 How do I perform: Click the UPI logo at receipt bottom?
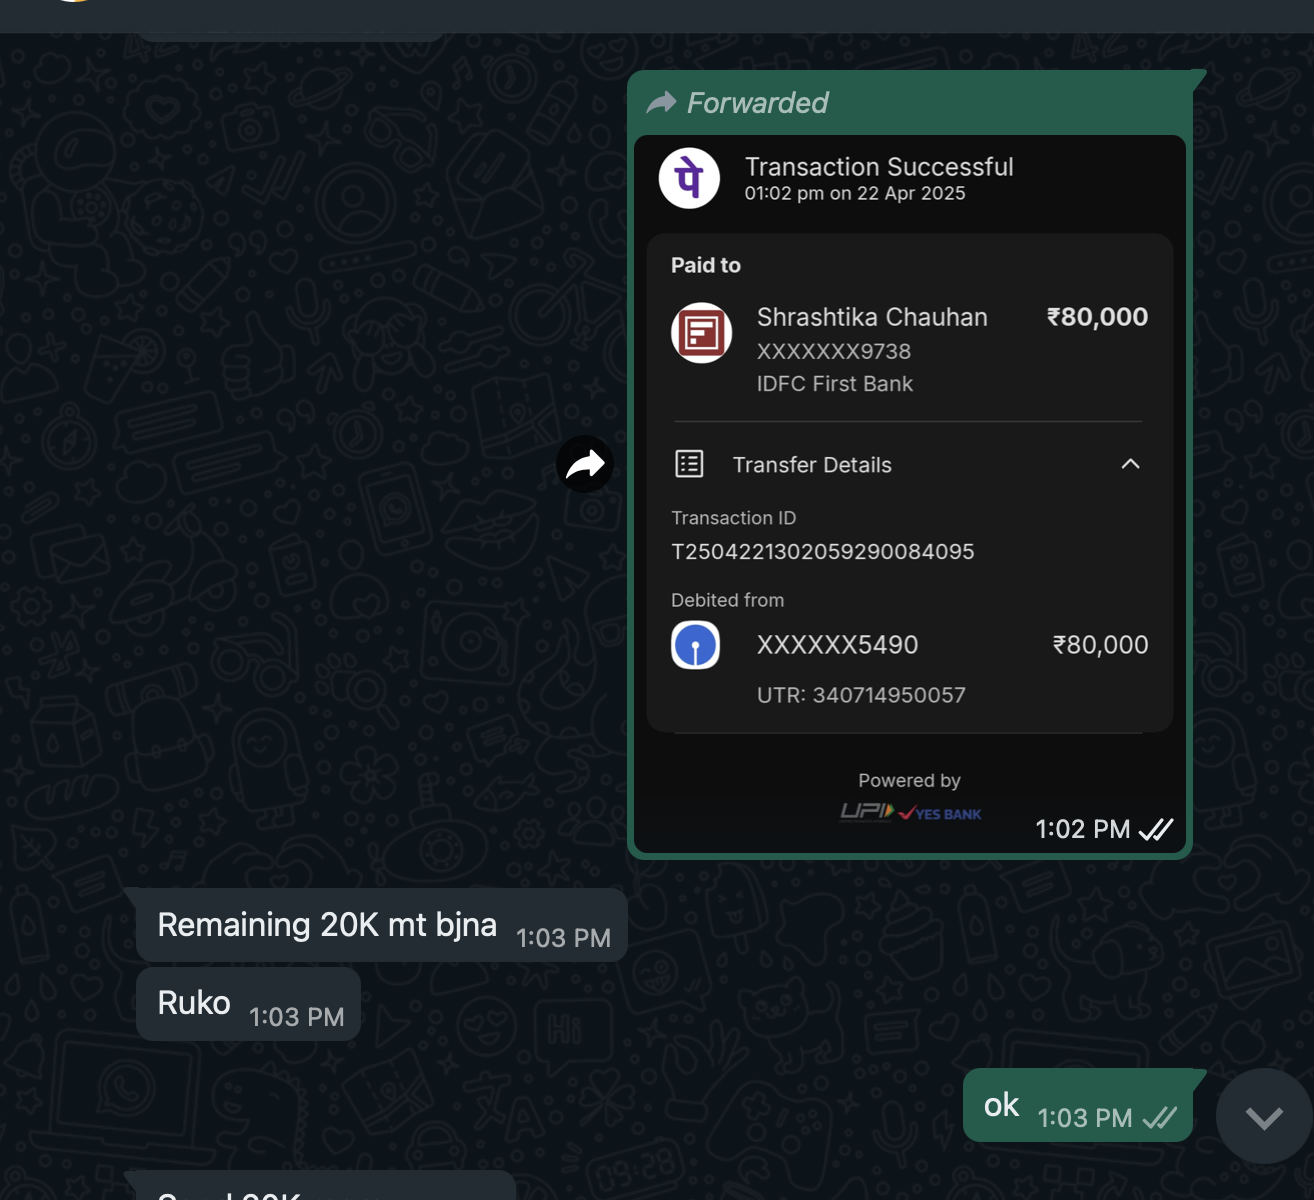(866, 812)
